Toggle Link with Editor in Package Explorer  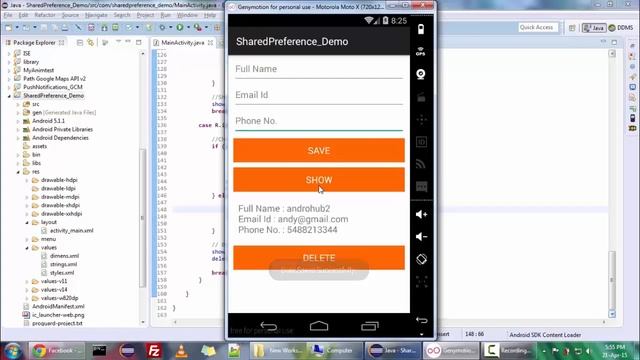(x=91, y=42)
